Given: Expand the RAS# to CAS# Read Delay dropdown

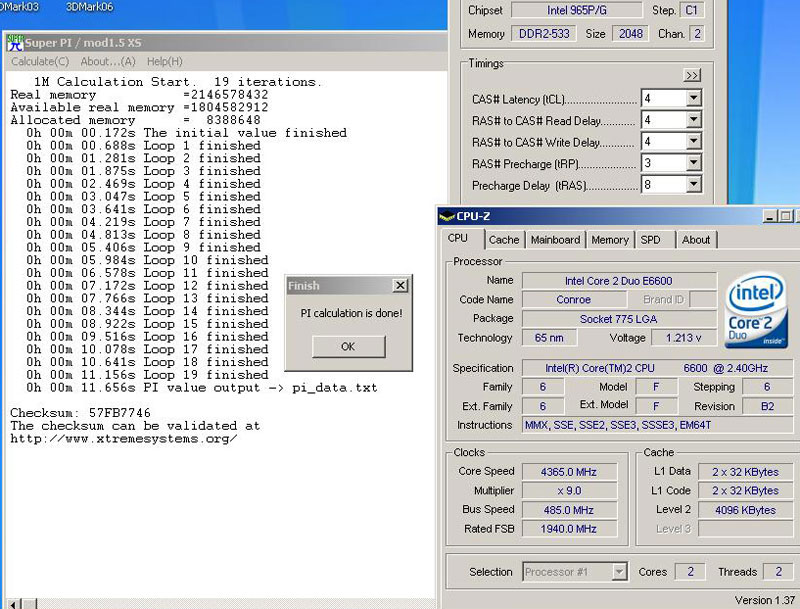Looking at the screenshot, I should 693,120.
